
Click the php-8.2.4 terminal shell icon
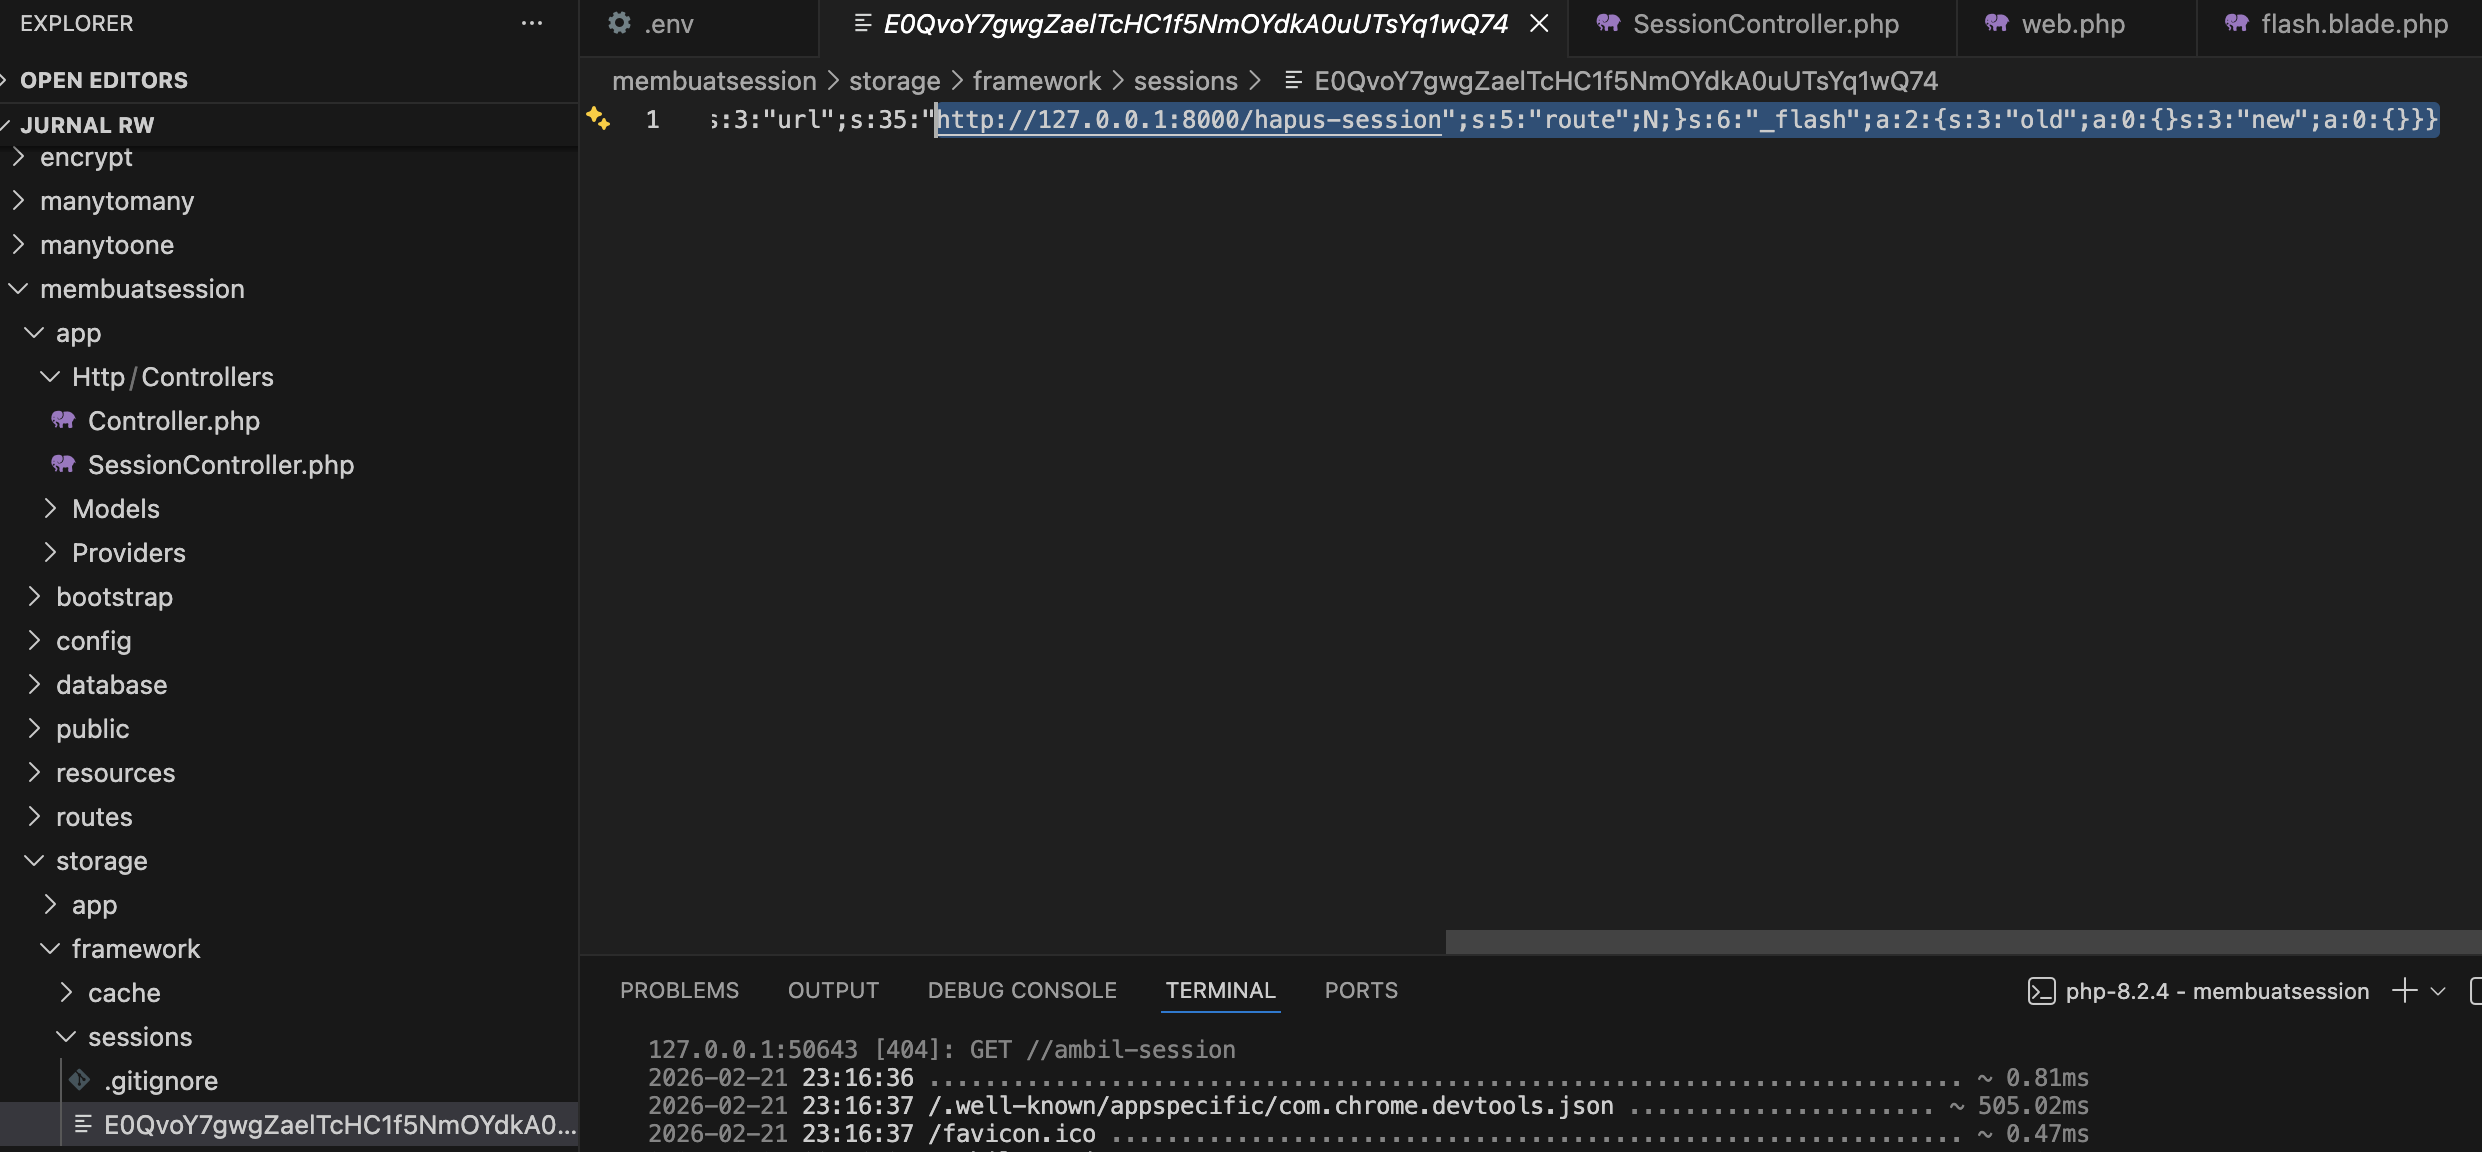[2041, 991]
